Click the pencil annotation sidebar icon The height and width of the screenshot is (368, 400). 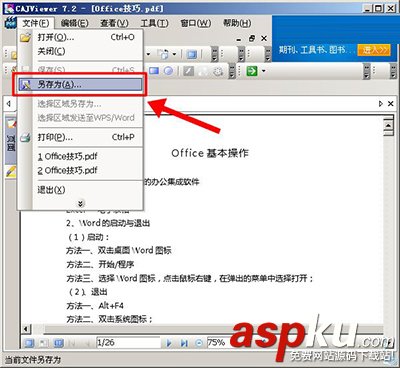pyautogui.click(x=11, y=171)
